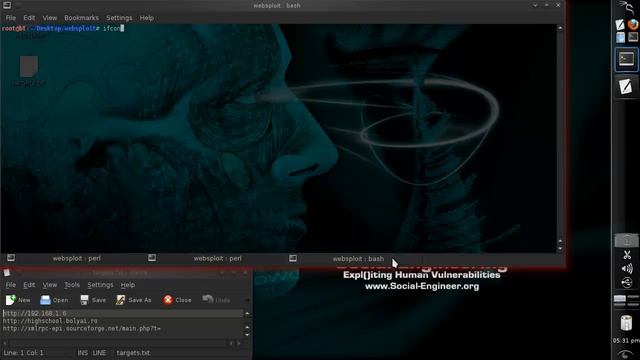
Task: Click targets.txt file name in status bar
Action: pyautogui.click(x=133, y=353)
